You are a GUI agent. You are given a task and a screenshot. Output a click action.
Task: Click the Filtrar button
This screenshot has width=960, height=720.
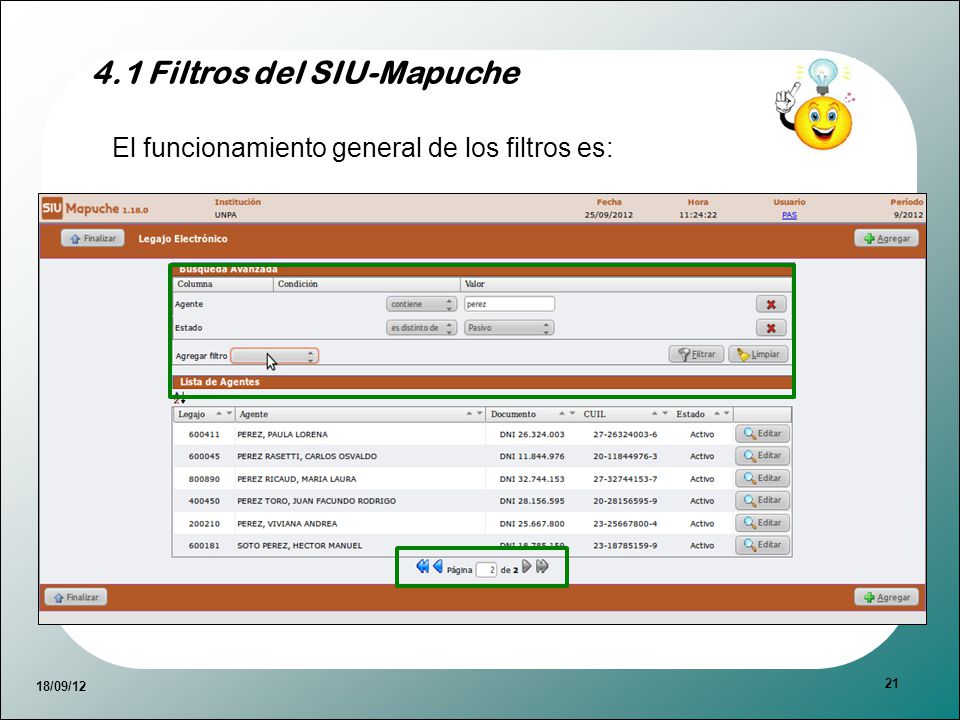[696, 354]
